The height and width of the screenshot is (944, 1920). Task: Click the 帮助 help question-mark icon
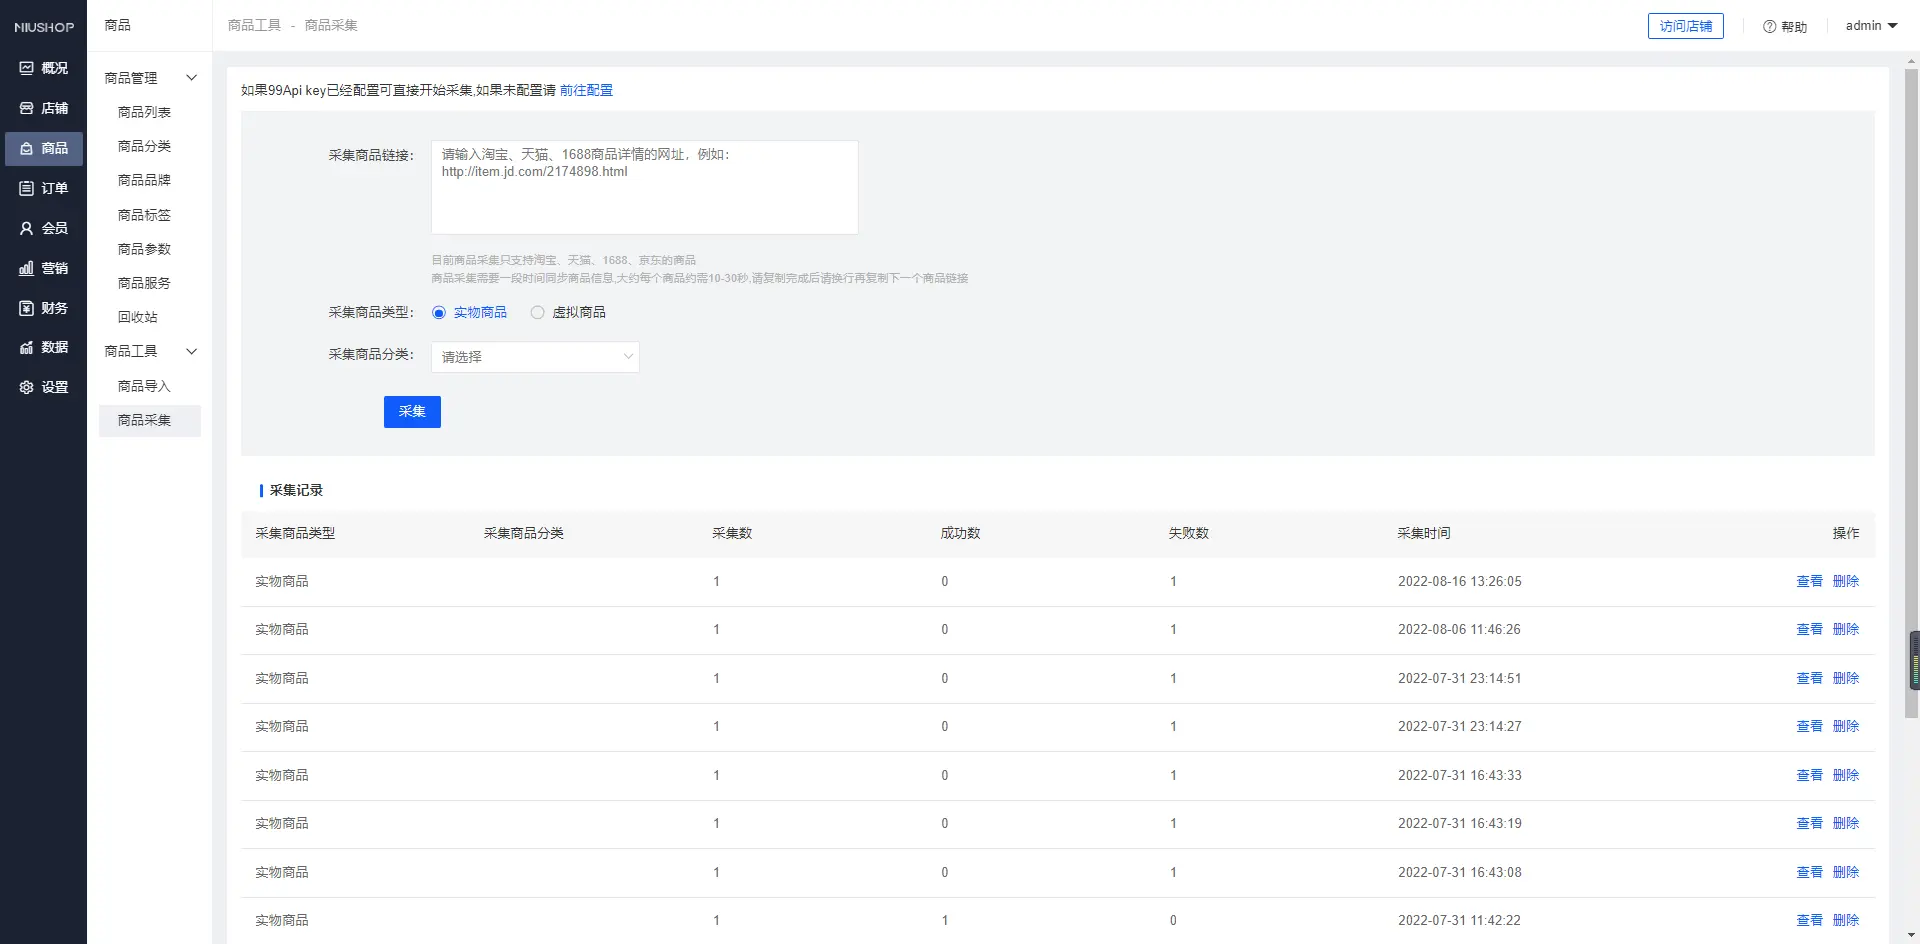pos(1769,27)
